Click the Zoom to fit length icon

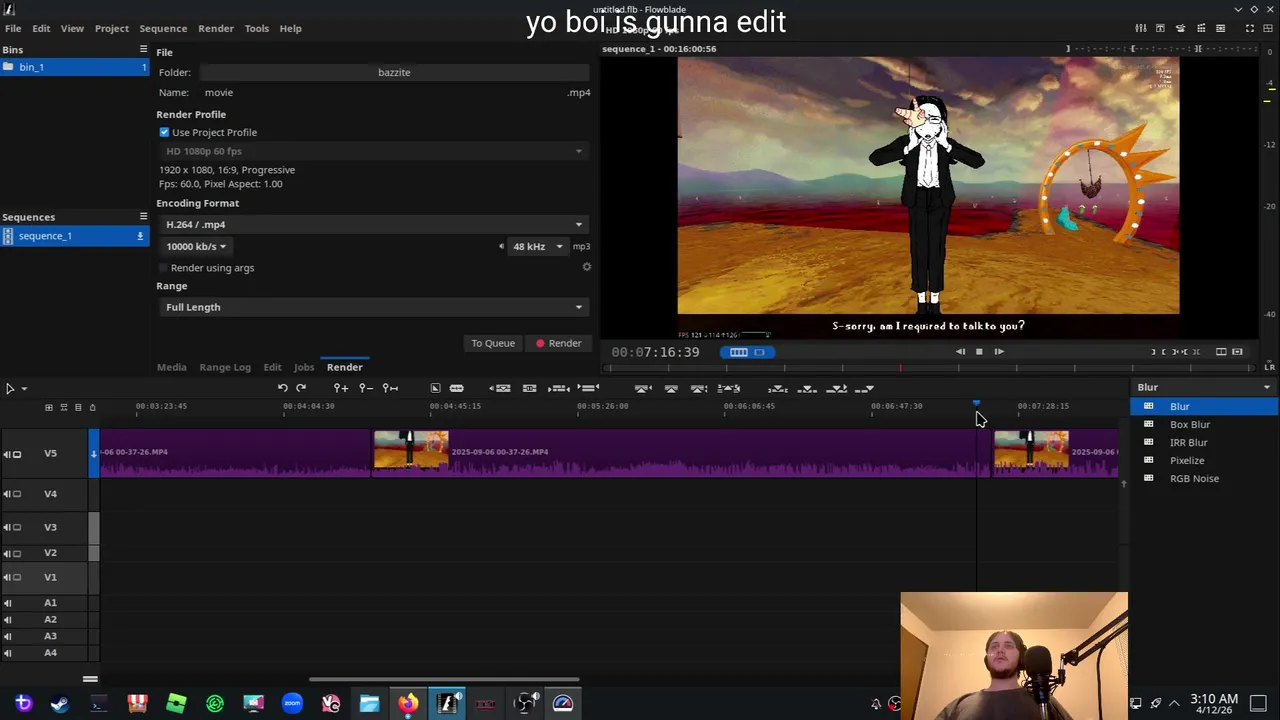(x=391, y=388)
